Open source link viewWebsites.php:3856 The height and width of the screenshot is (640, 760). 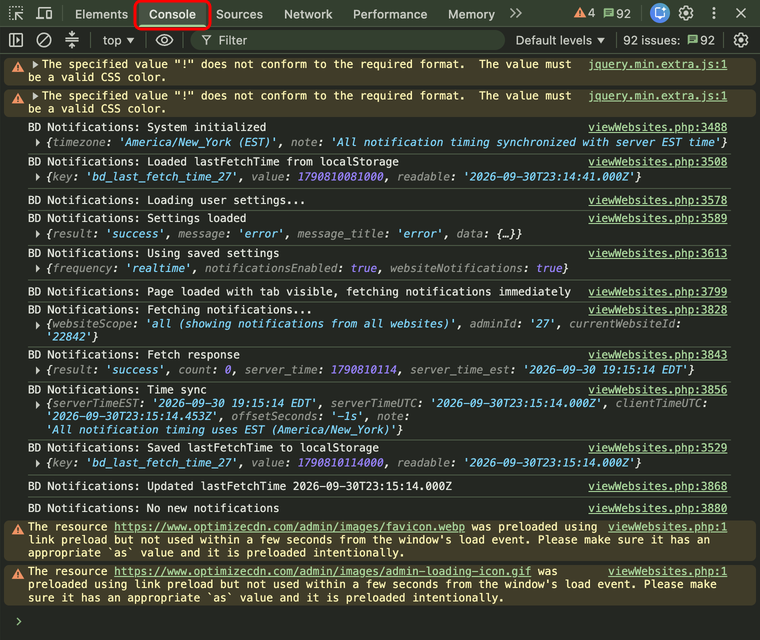pyautogui.click(x=658, y=389)
